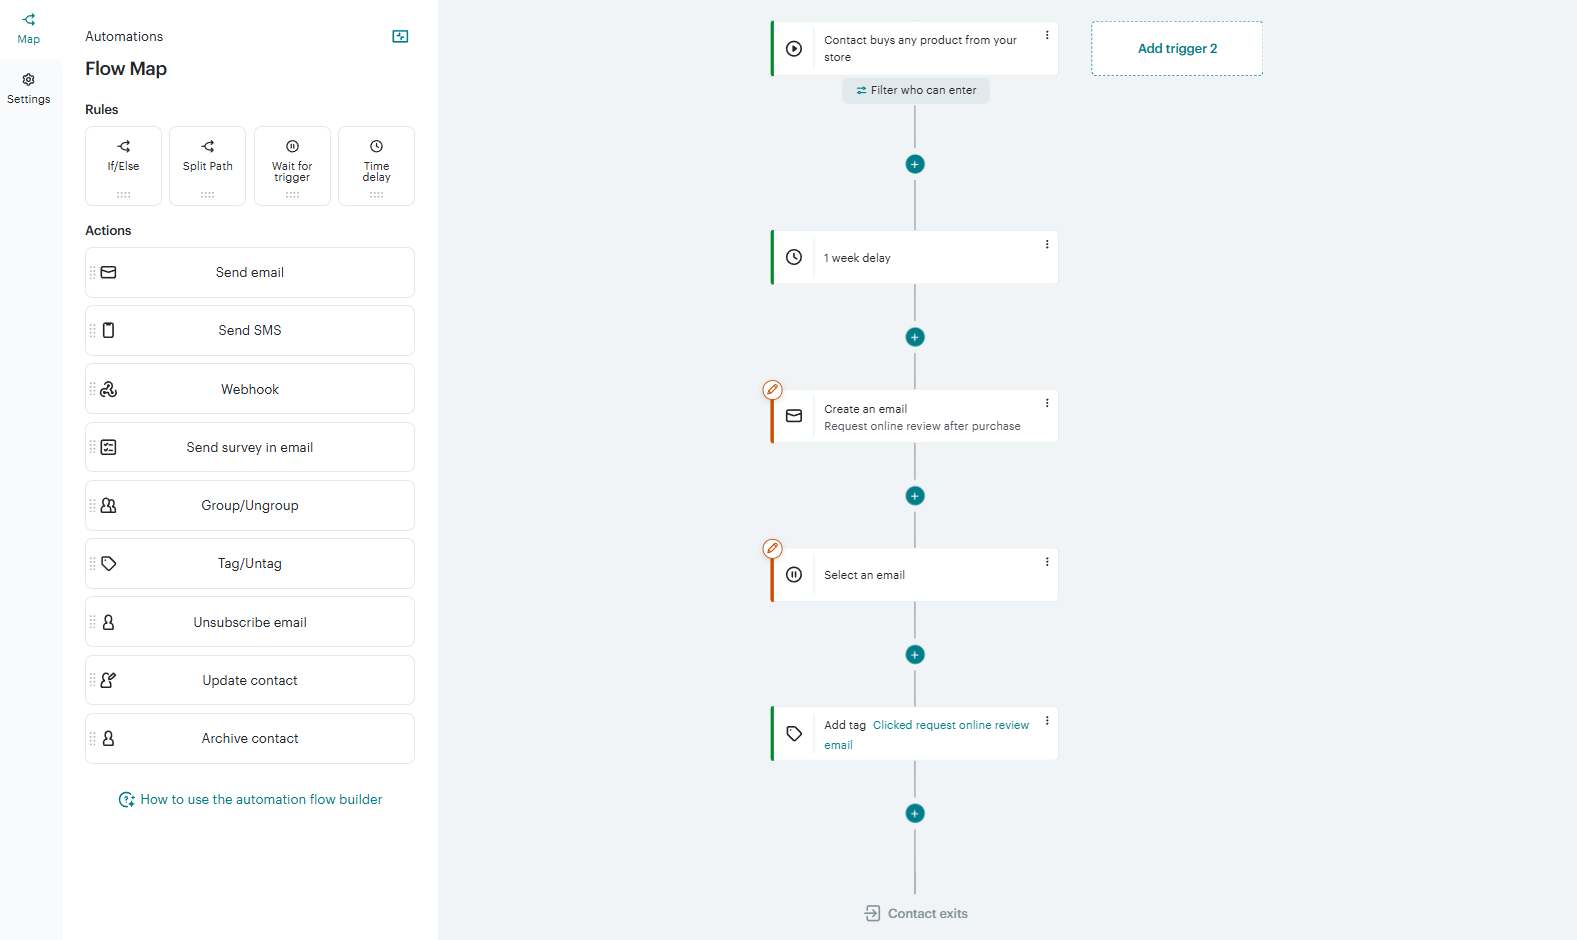Click the Unsubscribe email action

click(250, 622)
